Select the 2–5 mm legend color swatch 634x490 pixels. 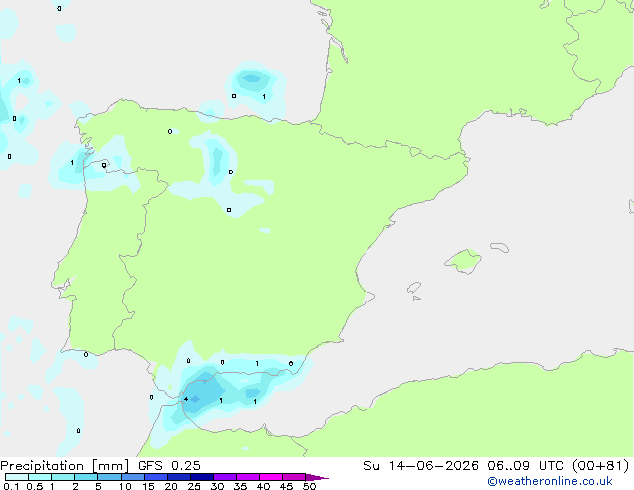click(x=86, y=477)
